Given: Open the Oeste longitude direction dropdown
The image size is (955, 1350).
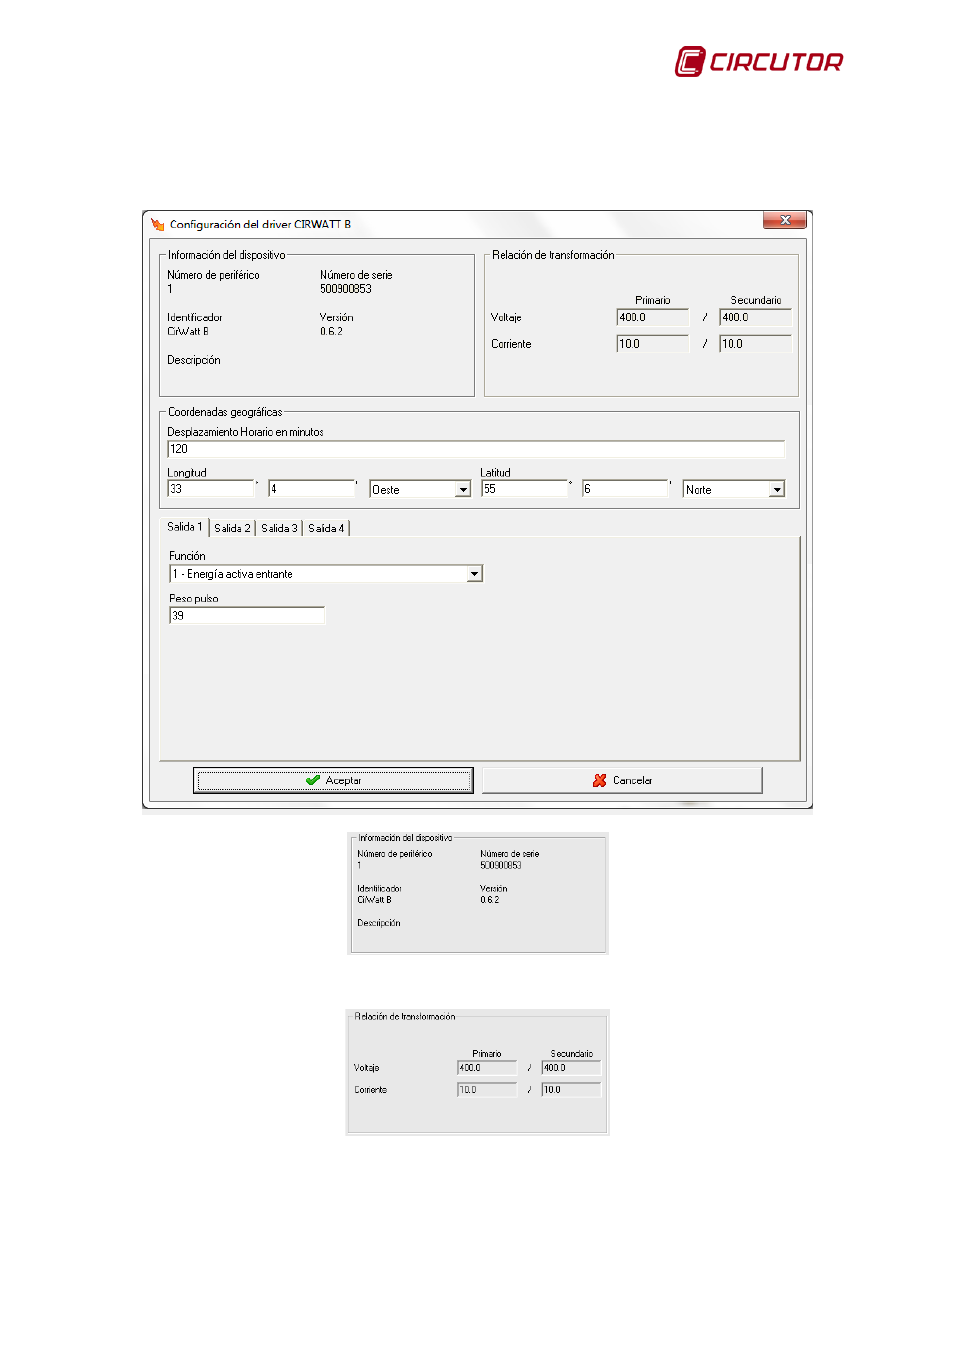Looking at the screenshot, I should click(x=463, y=489).
